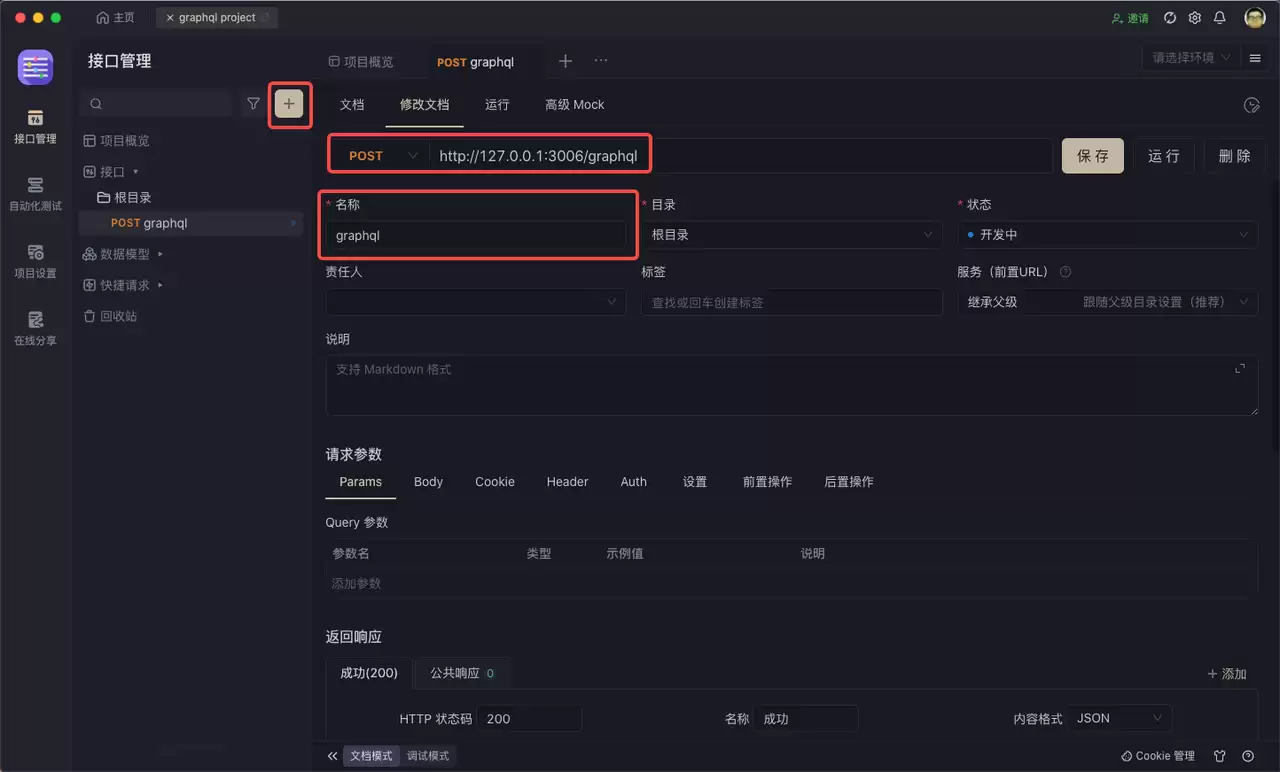The width and height of the screenshot is (1280, 772).
Task: Click 邀请 invite button
Action: tap(1130, 18)
